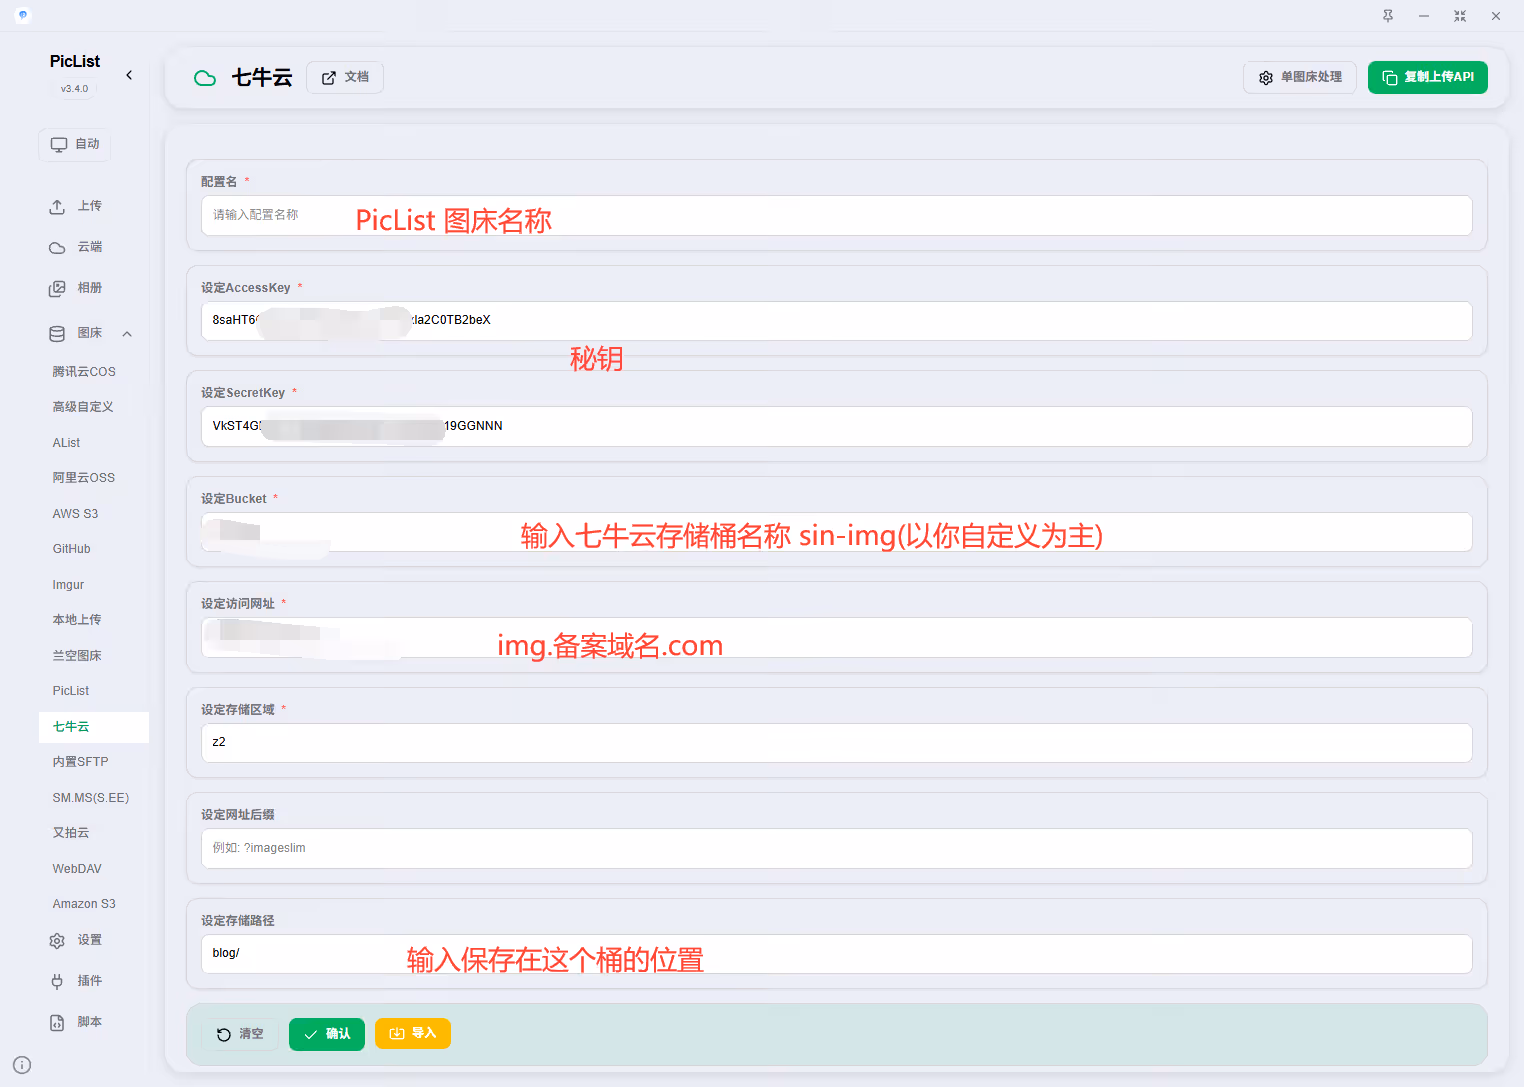Screen dimensions: 1524x1087
Task: Click the upload icon in sidebar
Action: (x=57, y=206)
